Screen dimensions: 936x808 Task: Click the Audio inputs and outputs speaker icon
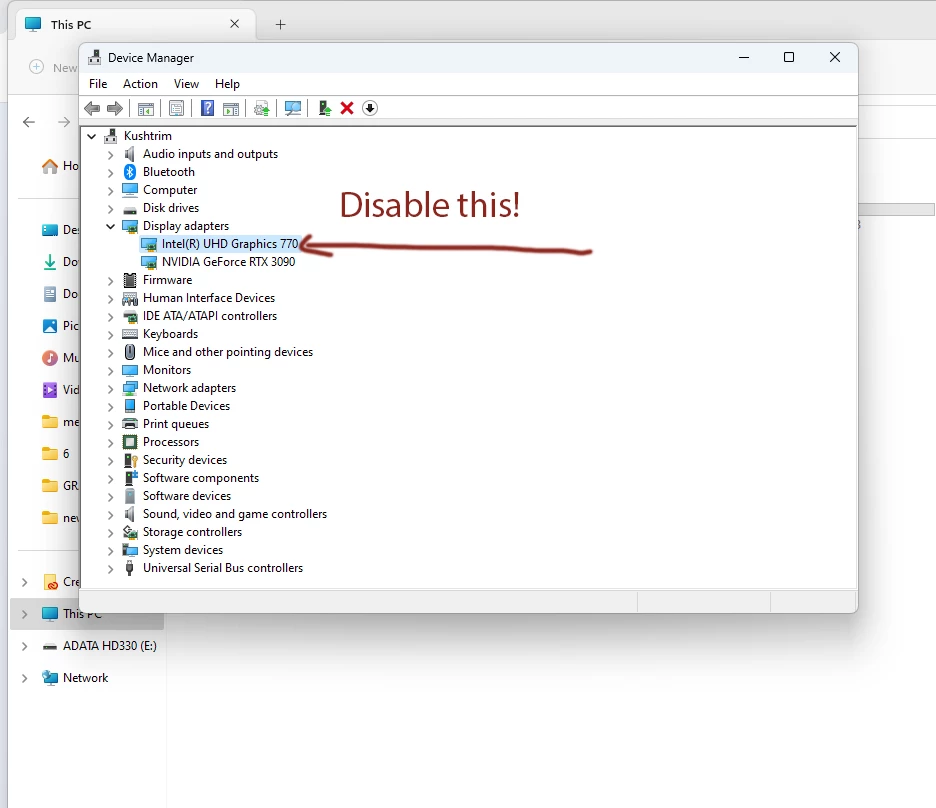pos(130,154)
